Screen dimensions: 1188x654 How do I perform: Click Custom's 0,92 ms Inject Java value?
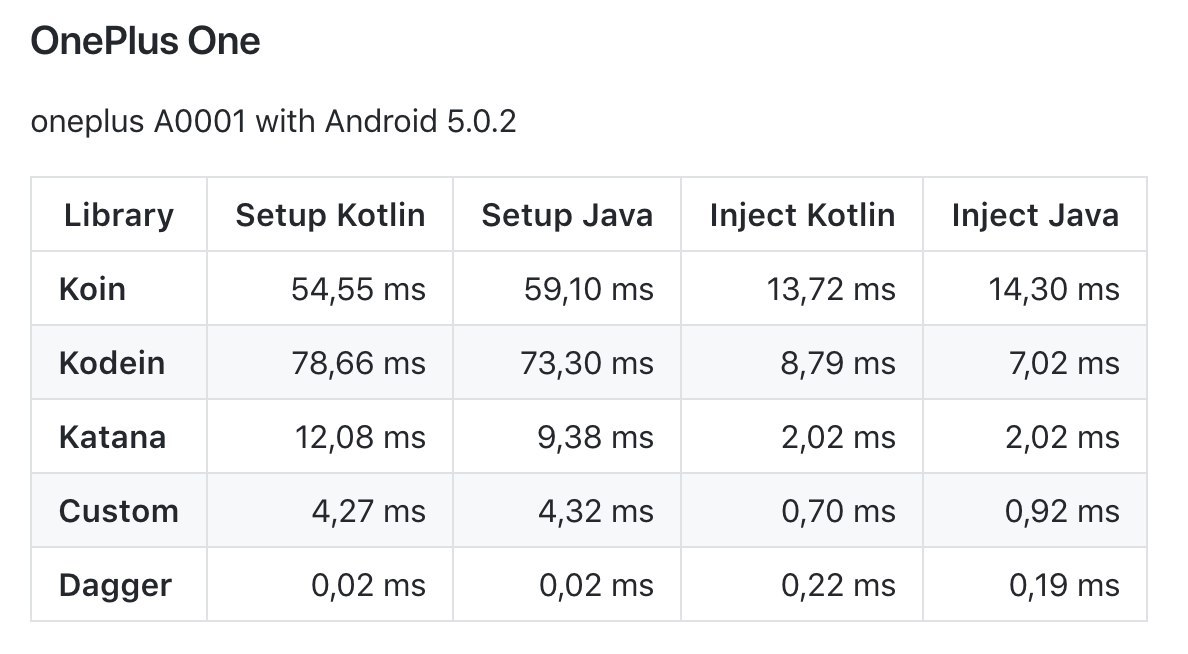point(1064,511)
